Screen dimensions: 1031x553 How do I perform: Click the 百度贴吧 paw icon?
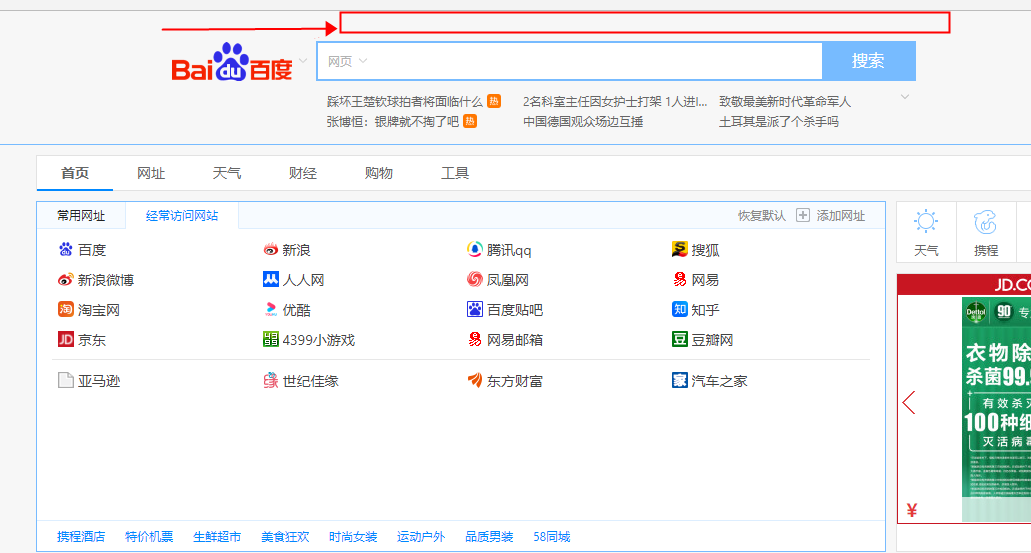475,310
